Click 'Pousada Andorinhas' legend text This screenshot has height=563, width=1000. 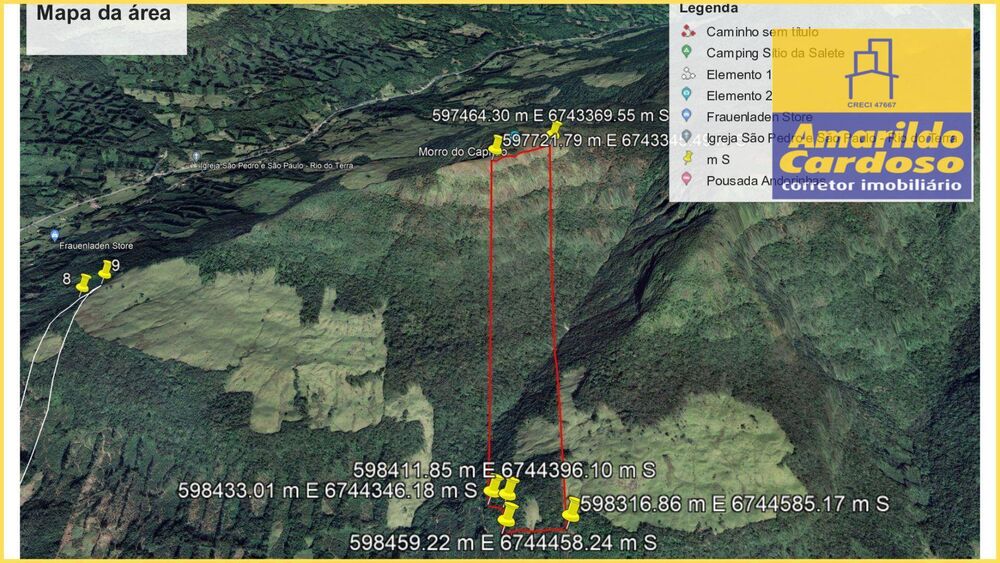[x=765, y=181]
